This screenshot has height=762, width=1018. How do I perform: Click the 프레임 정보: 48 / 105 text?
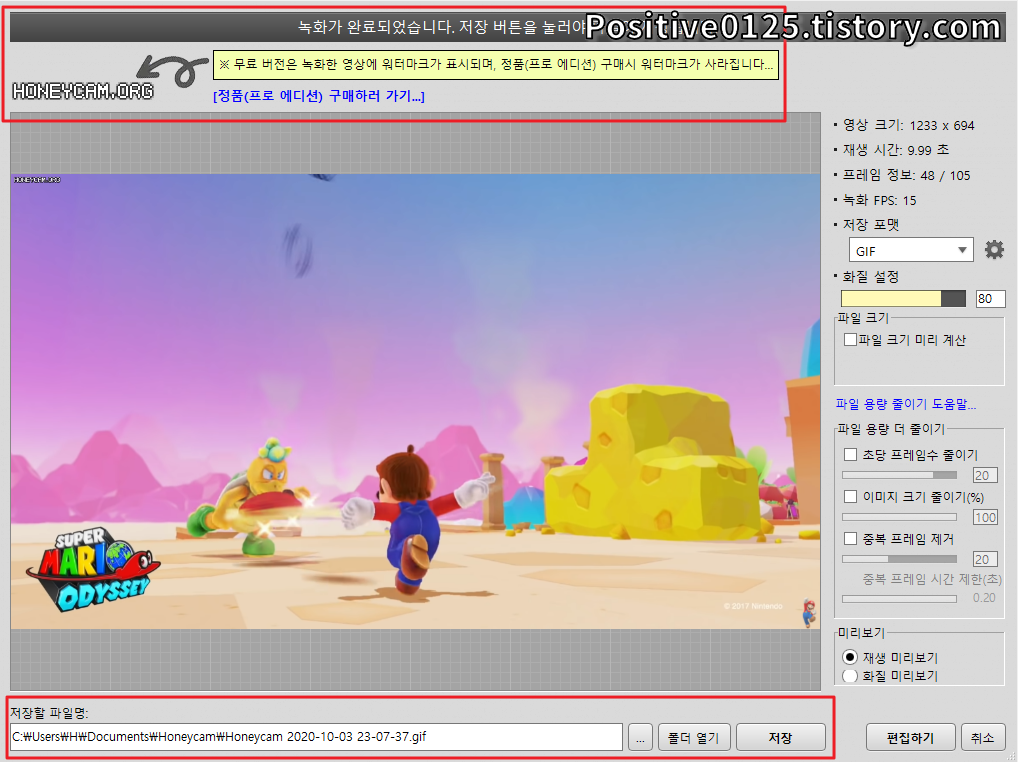(906, 175)
